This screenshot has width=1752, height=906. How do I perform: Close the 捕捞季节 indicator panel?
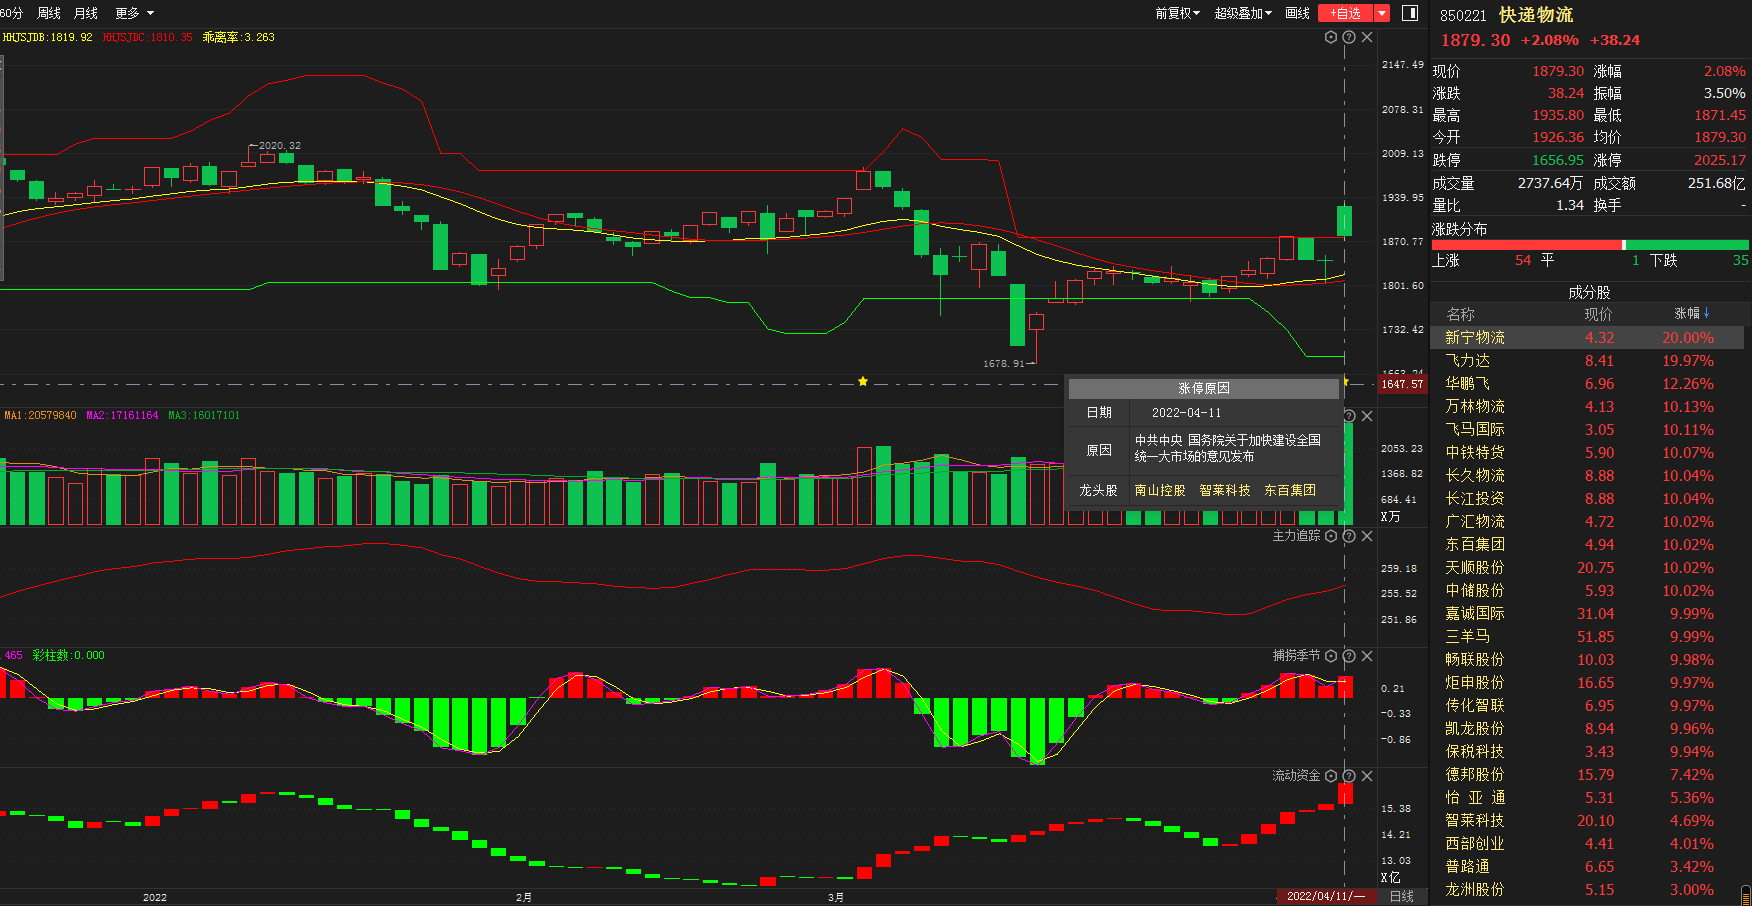tap(1367, 656)
